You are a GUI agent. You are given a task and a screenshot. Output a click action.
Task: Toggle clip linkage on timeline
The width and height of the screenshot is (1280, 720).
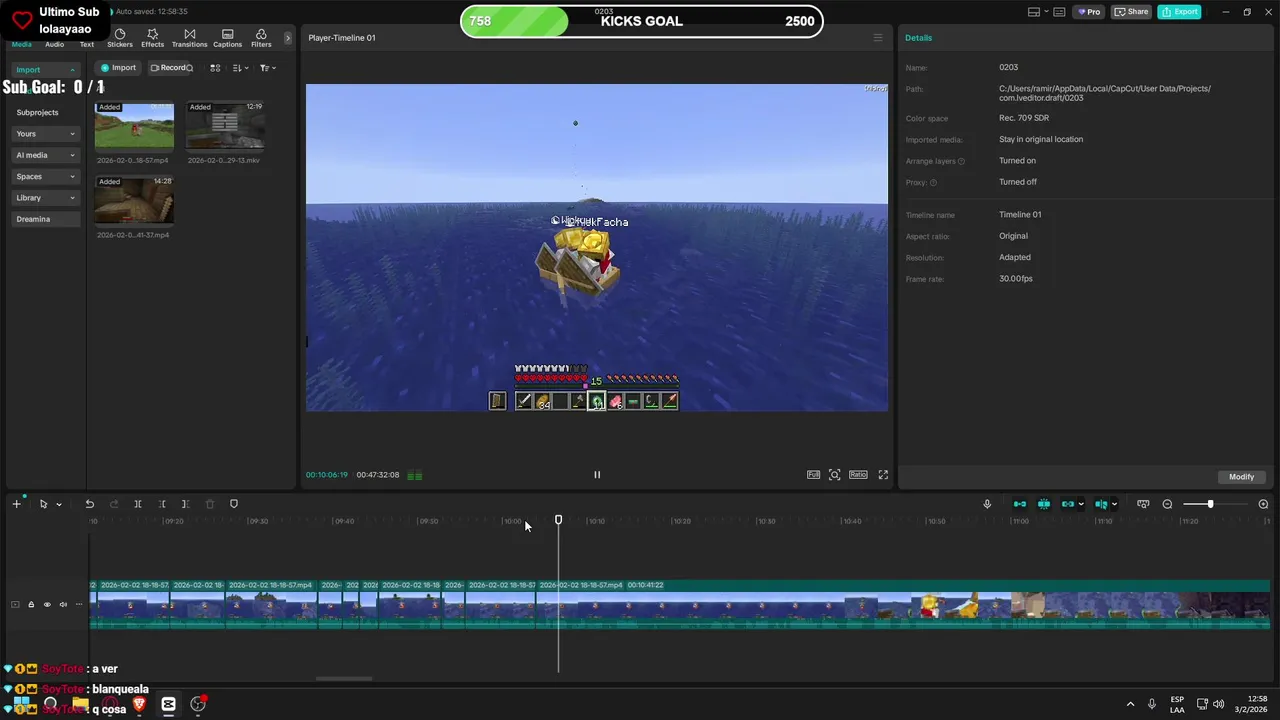pos(1068,504)
